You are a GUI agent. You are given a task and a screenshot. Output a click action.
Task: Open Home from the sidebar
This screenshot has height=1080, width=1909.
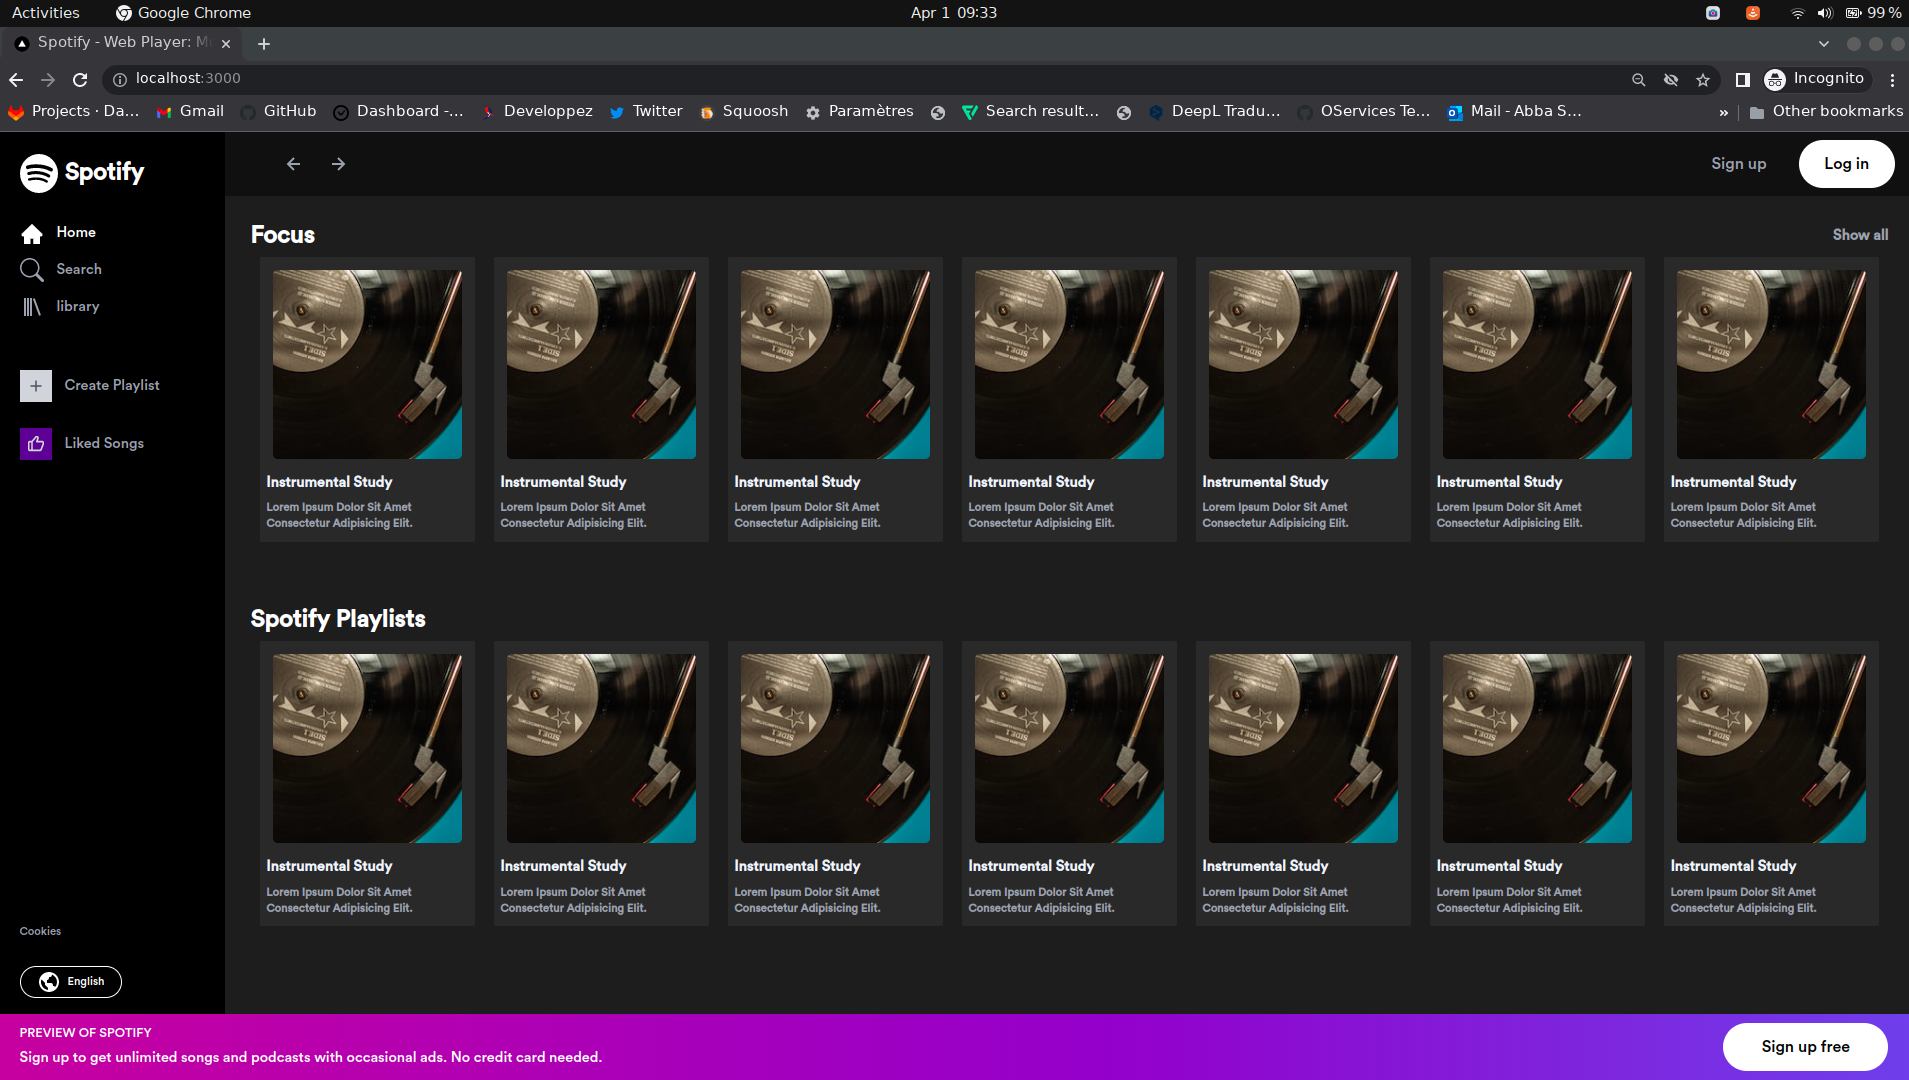pos(31,232)
